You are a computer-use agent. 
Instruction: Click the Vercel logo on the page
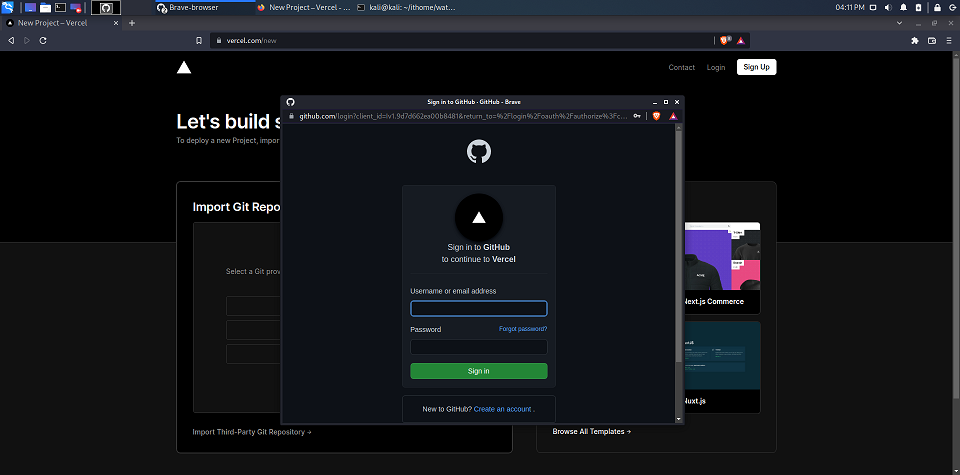[184, 67]
